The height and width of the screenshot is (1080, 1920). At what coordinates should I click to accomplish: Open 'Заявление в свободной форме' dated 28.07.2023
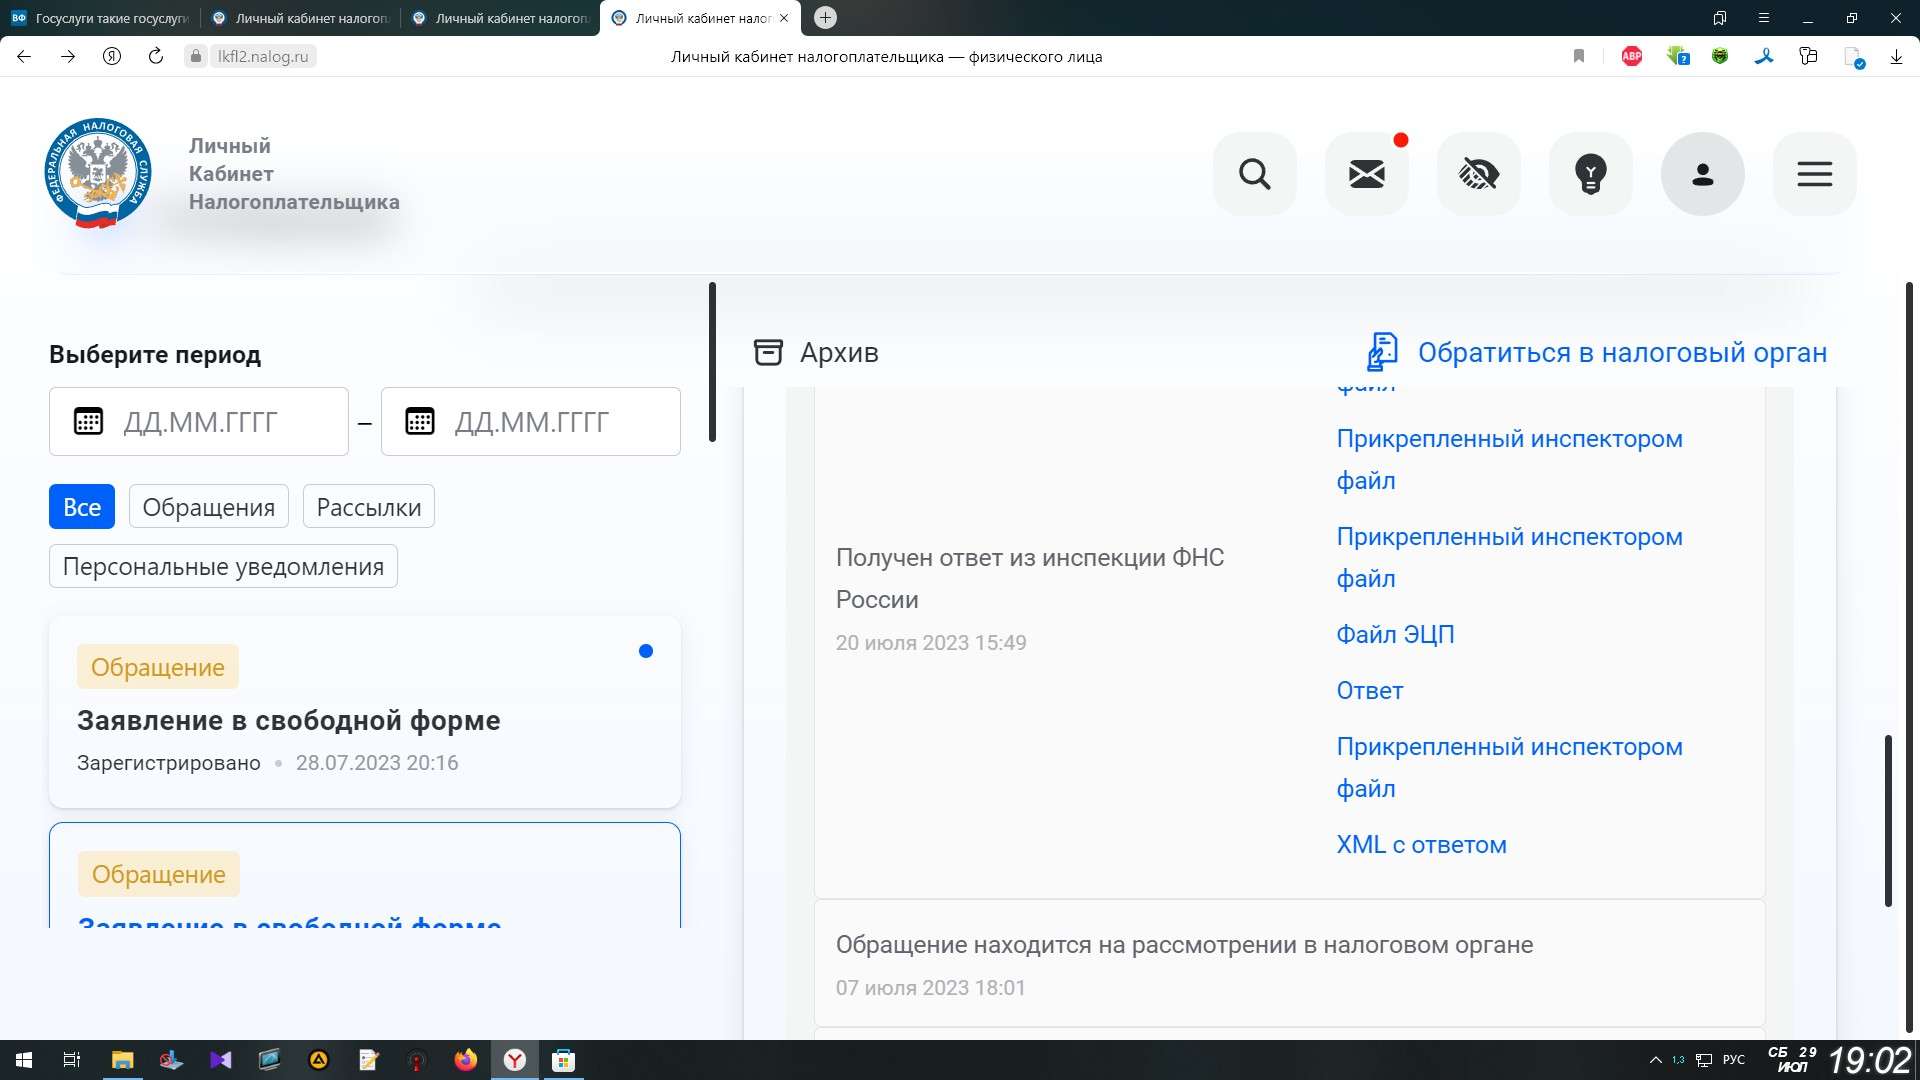[289, 720]
